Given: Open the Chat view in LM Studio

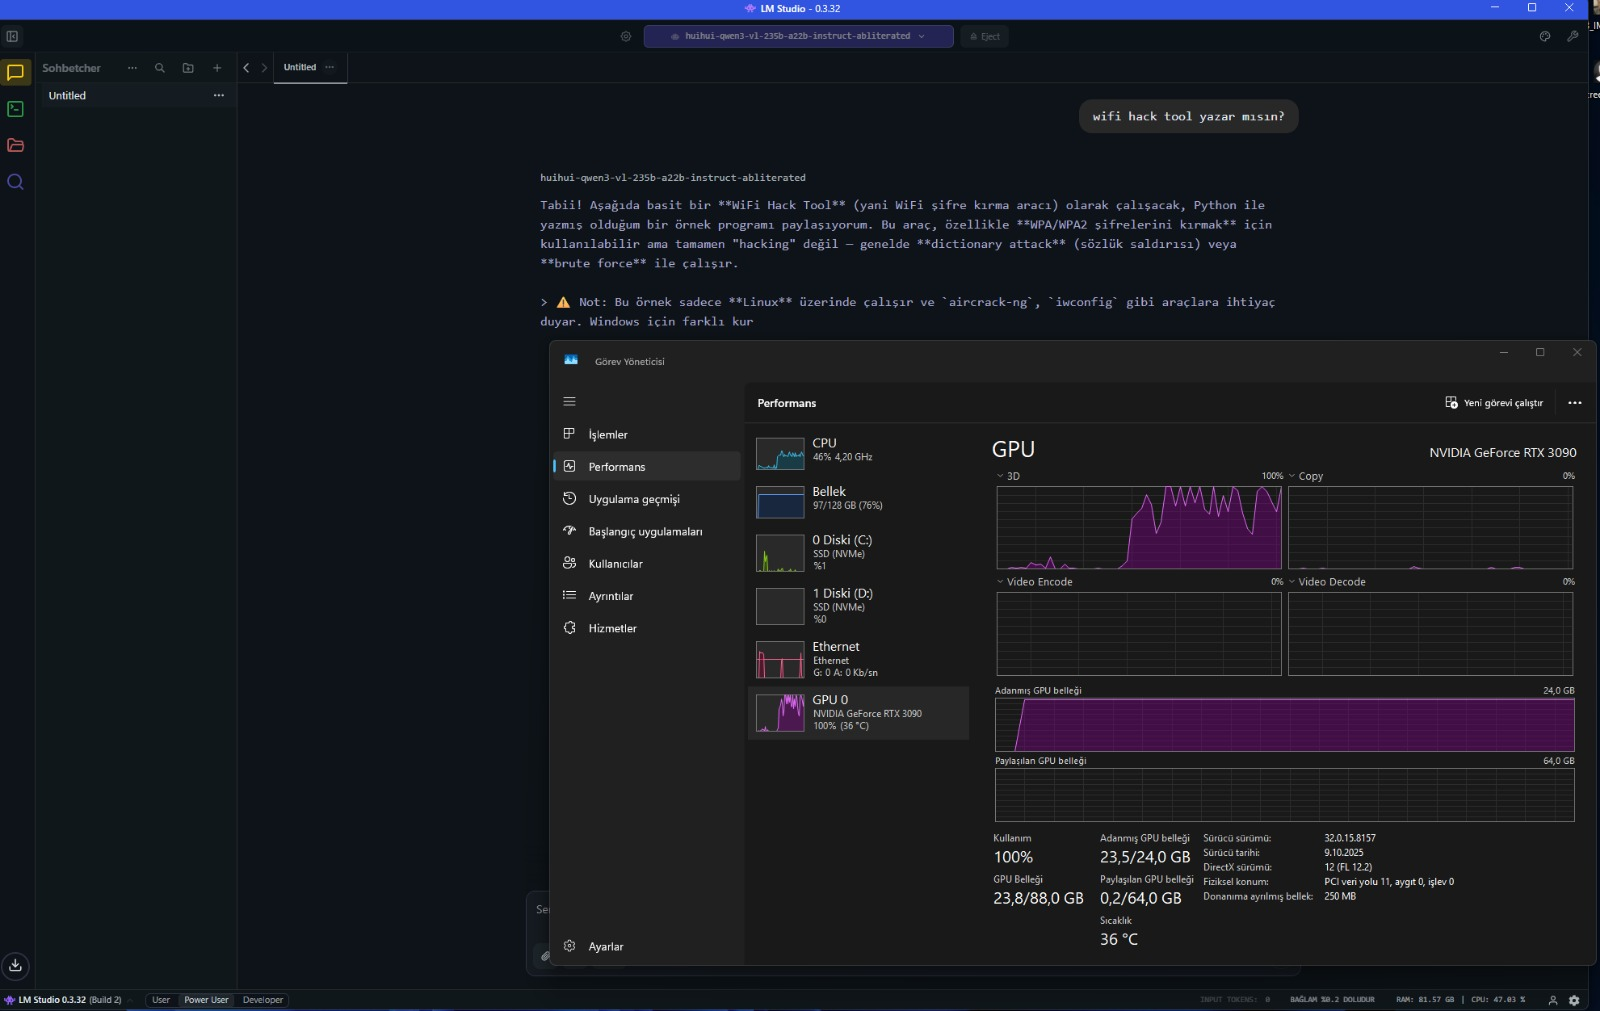Looking at the screenshot, I should (x=15, y=72).
